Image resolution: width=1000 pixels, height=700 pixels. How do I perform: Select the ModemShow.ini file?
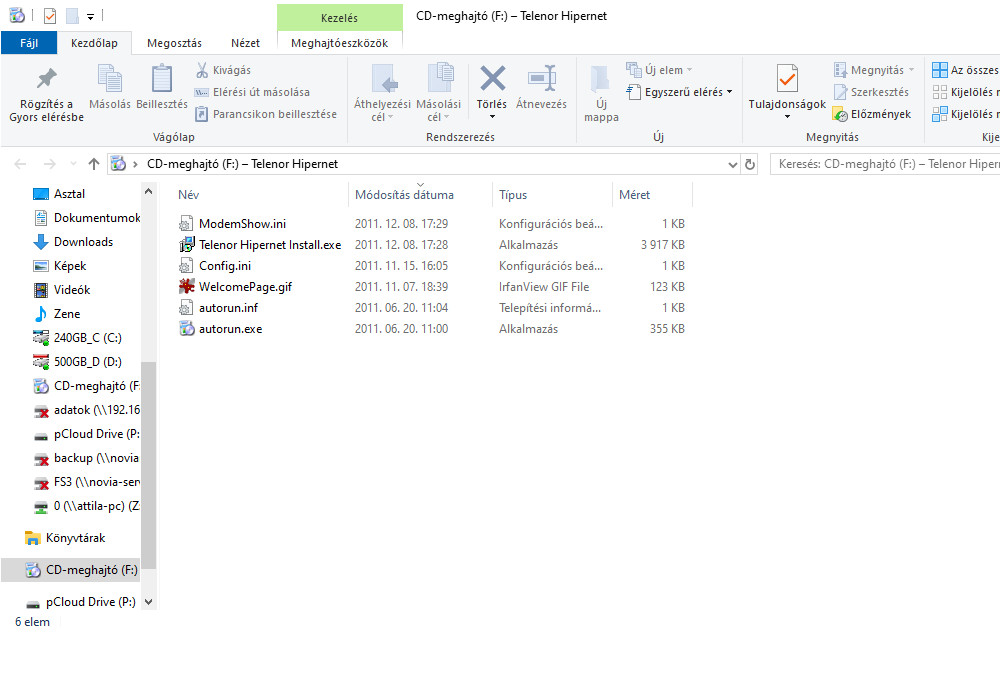tap(242, 224)
